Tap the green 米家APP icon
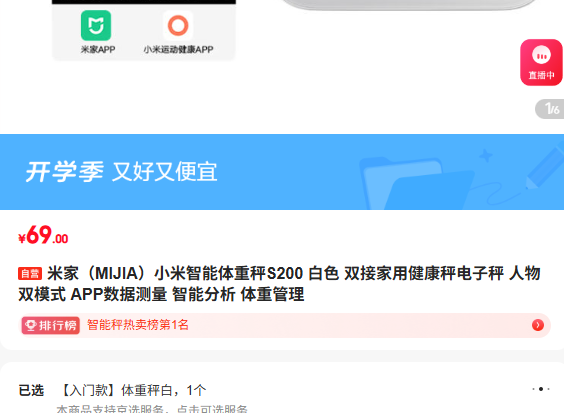This screenshot has width=564, height=413. coord(96,26)
